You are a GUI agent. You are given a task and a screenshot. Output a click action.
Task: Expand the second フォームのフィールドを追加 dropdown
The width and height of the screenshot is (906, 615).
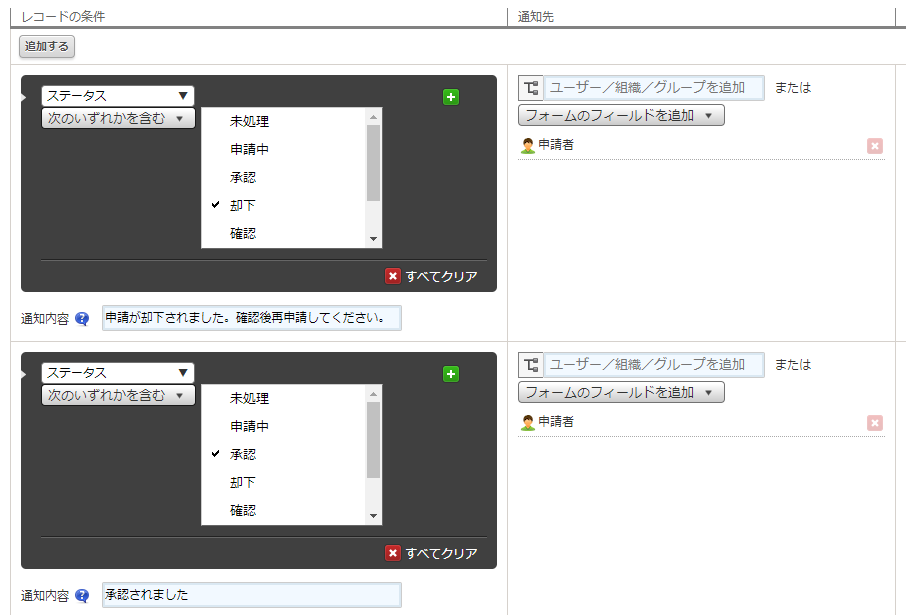tap(621, 392)
